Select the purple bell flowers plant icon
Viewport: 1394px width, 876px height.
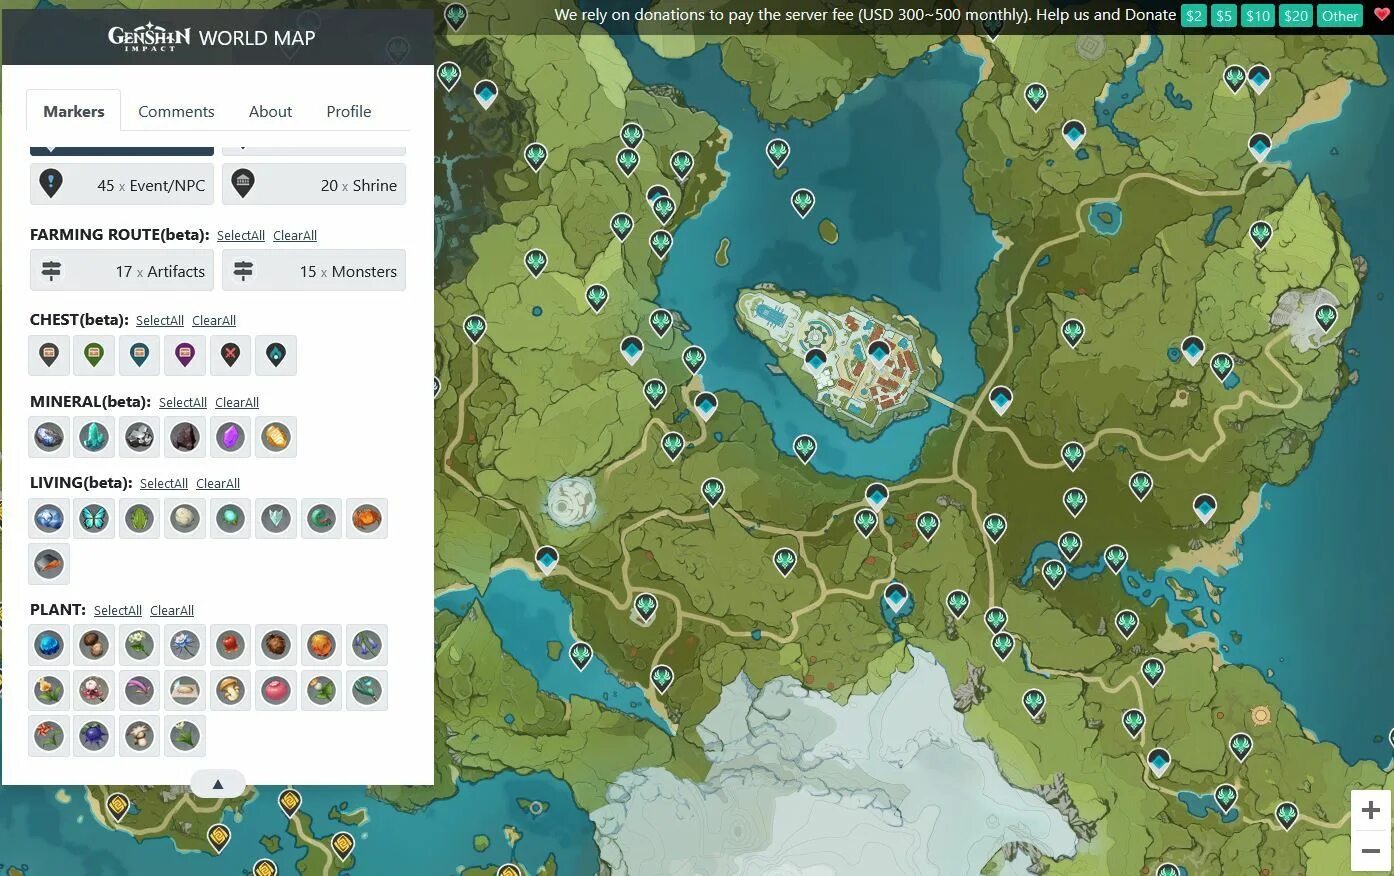pos(367,645)
